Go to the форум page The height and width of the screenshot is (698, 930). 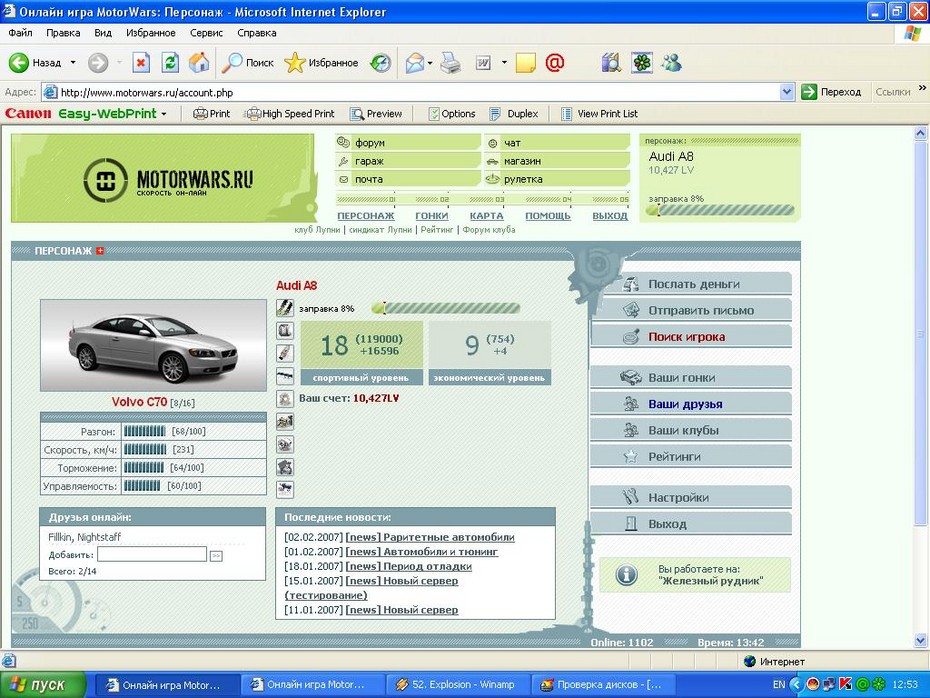pyautogui.click(x=408, y=142)
